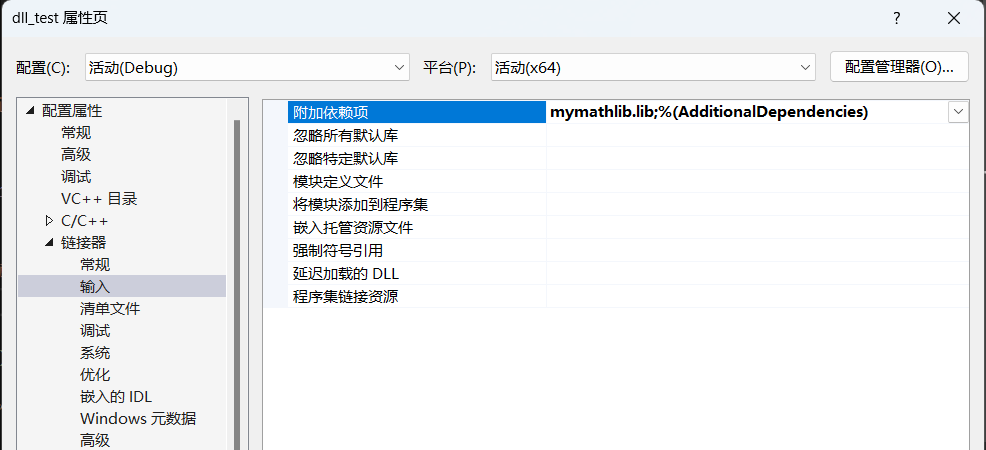Select 调试 under 链接器
Screen dimensions: 986x450
(x=95, y=331)
